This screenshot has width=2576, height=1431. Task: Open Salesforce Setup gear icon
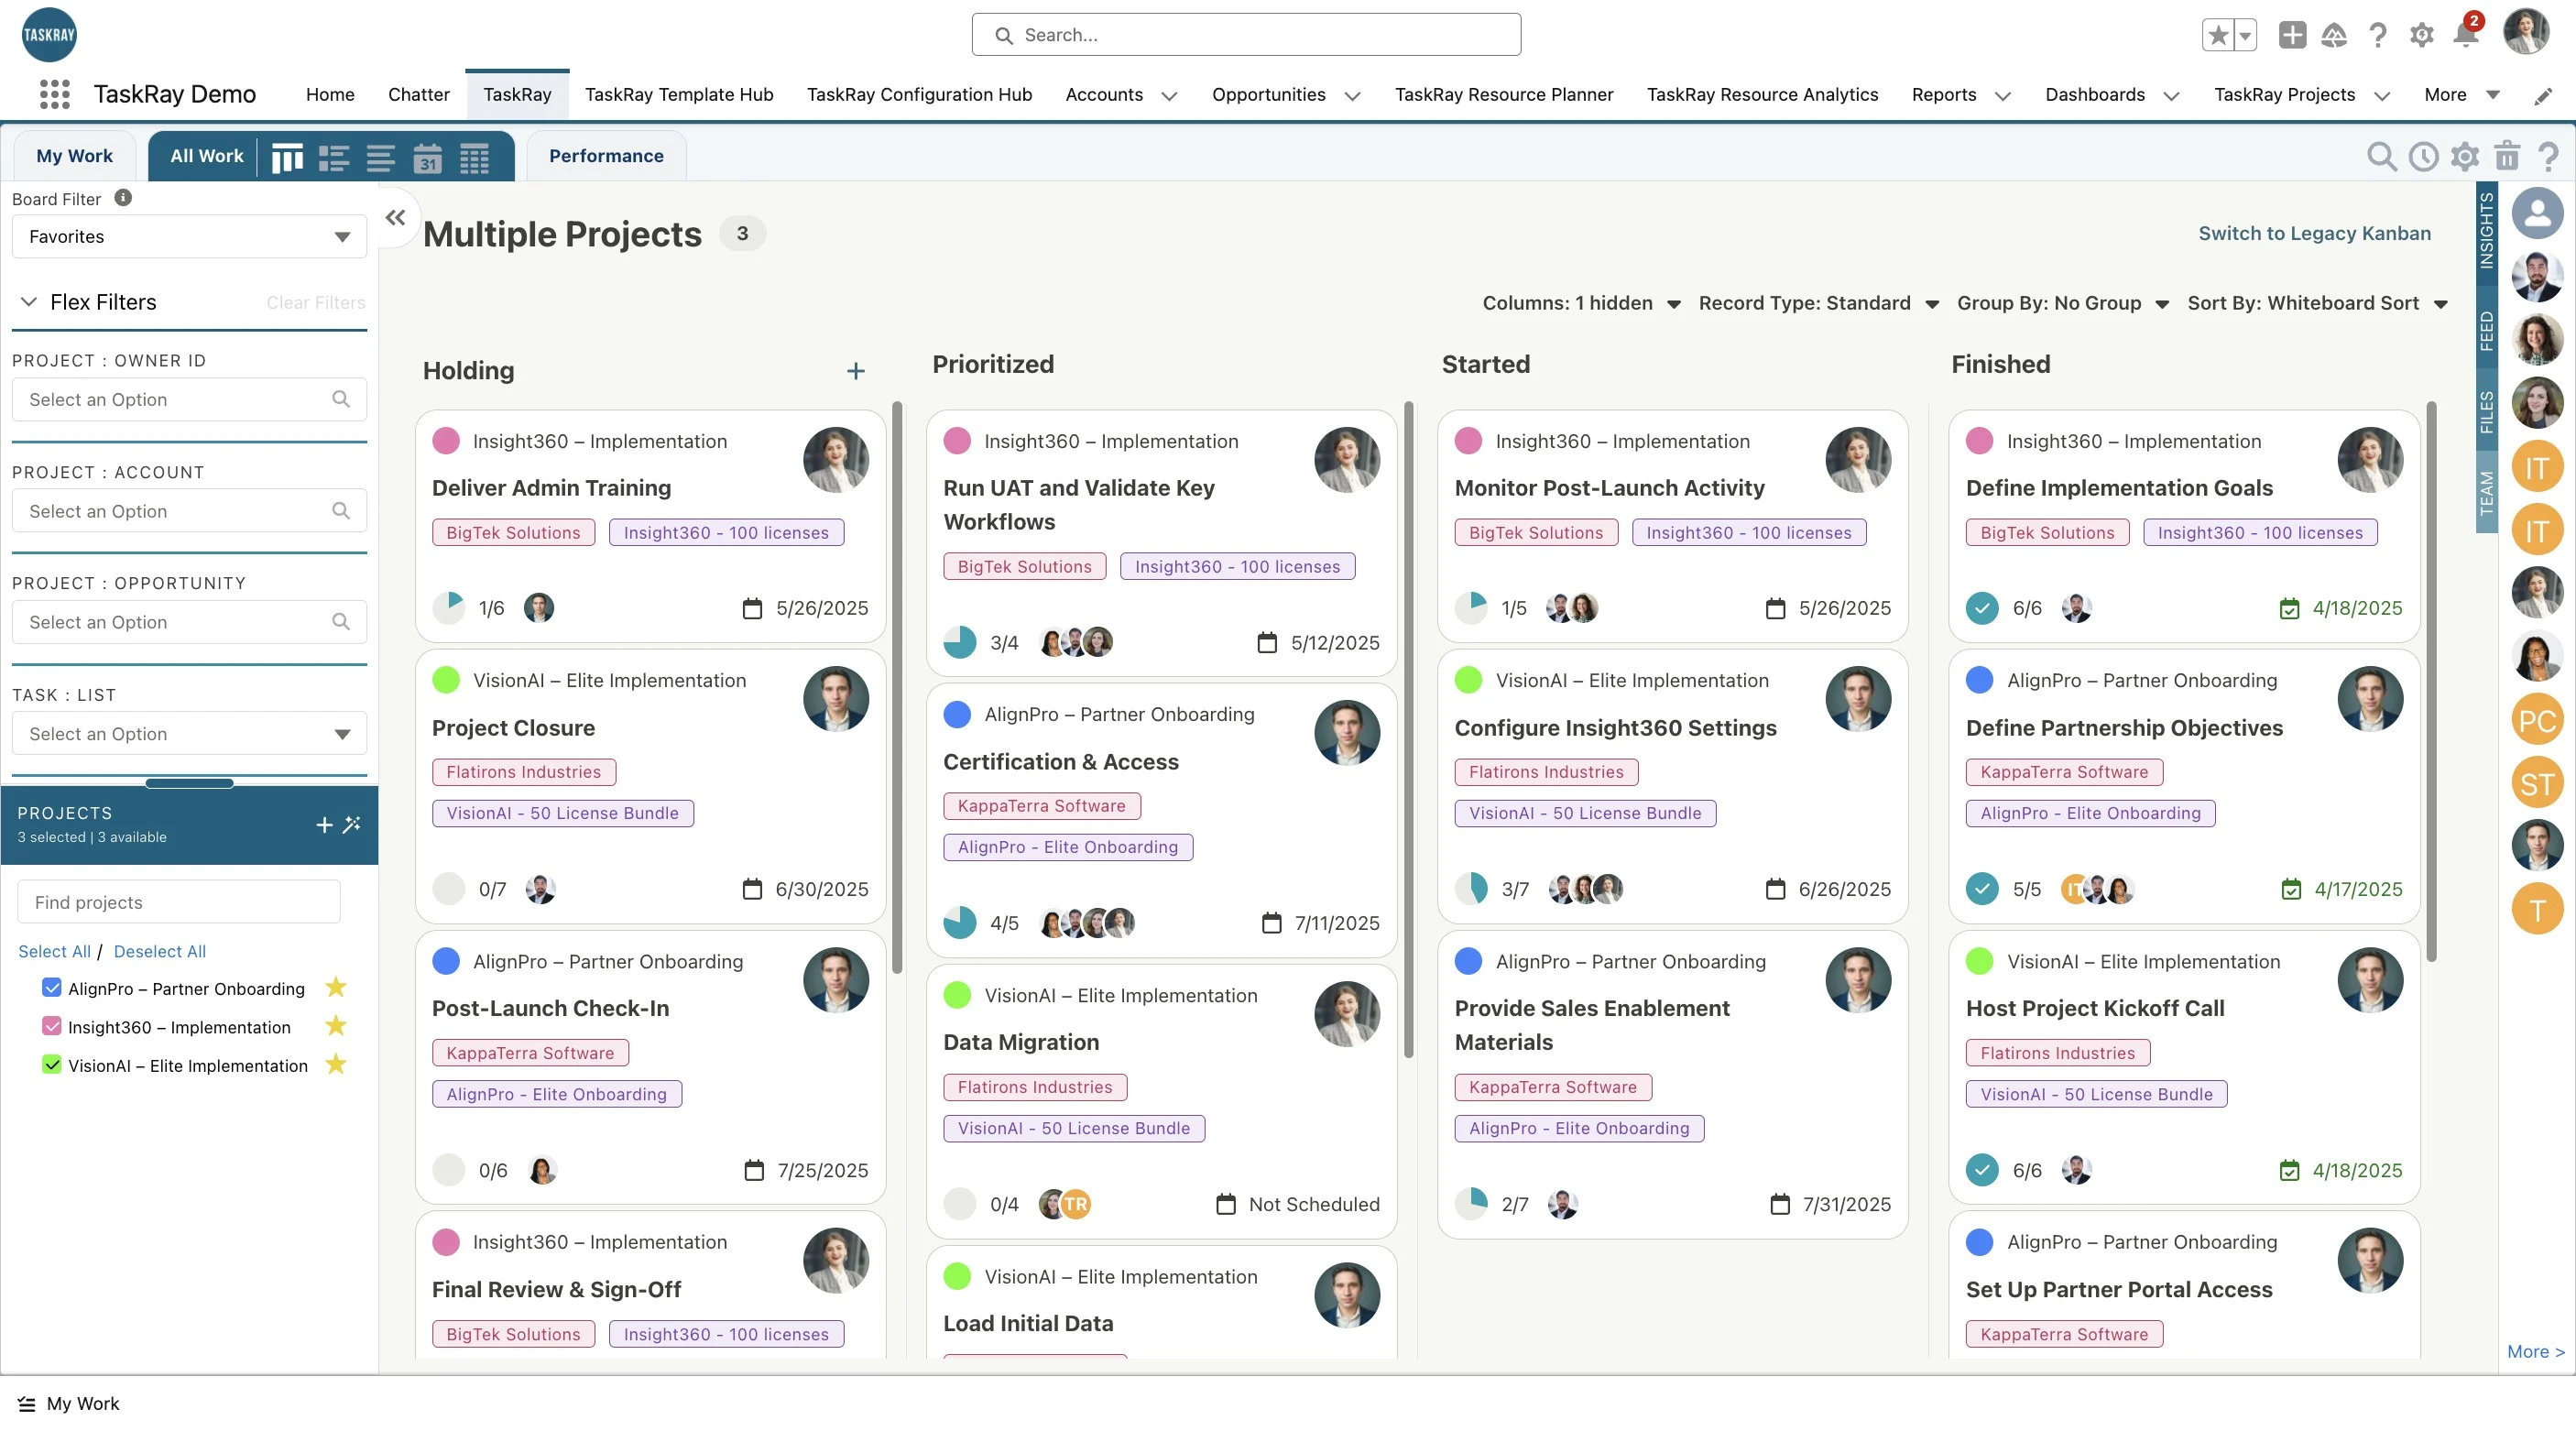coord(2421,35)
